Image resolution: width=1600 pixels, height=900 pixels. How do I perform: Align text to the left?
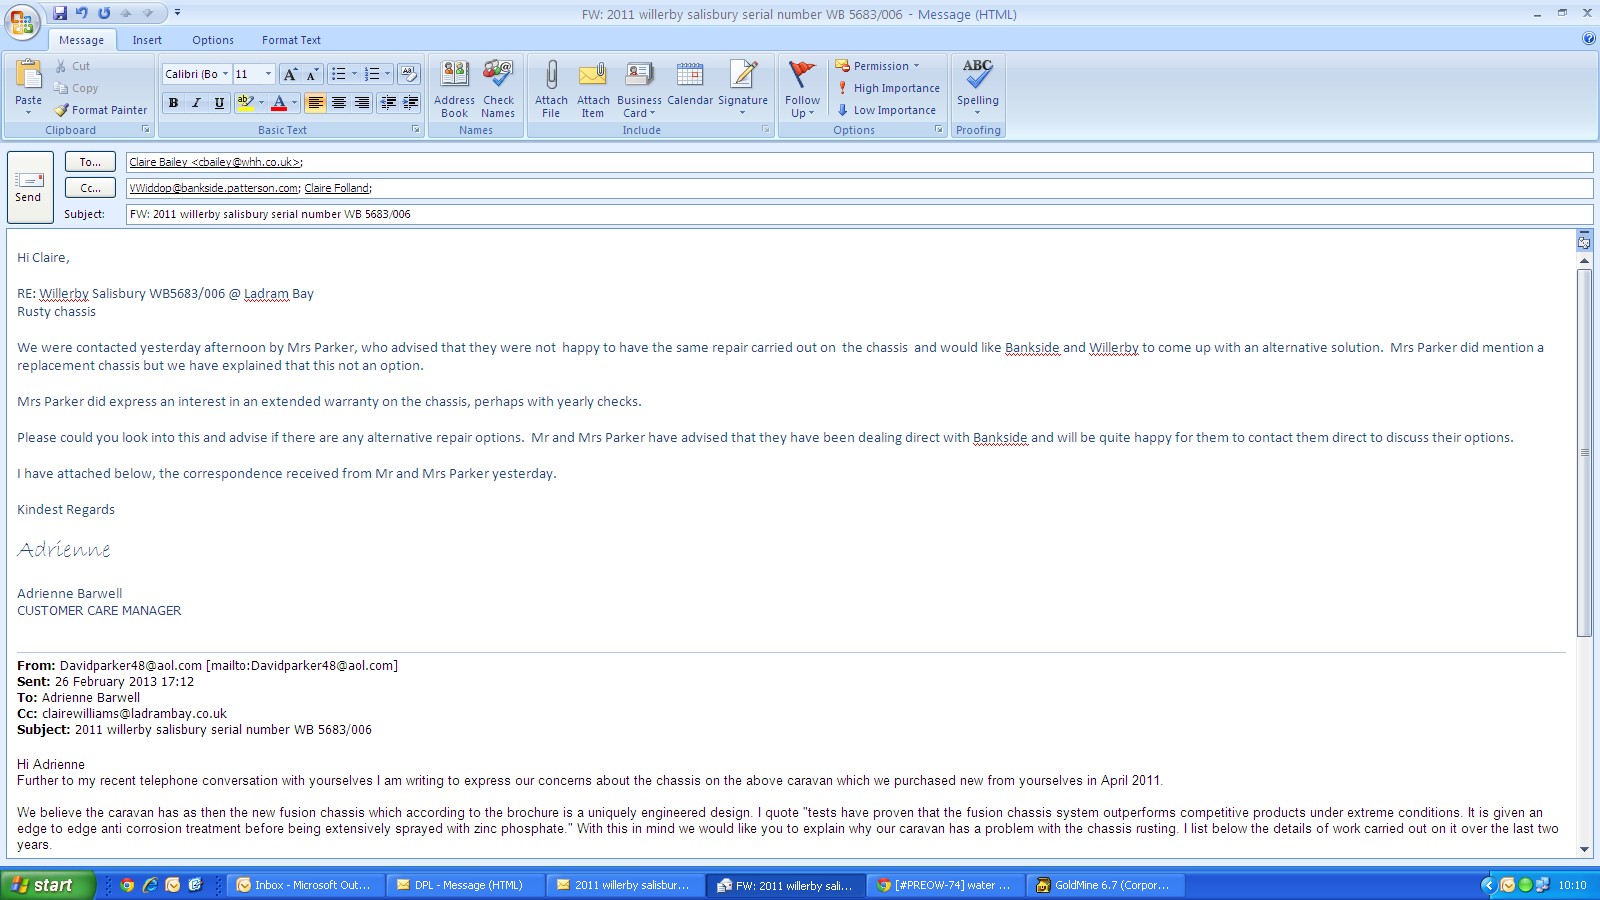click(316, 103)
